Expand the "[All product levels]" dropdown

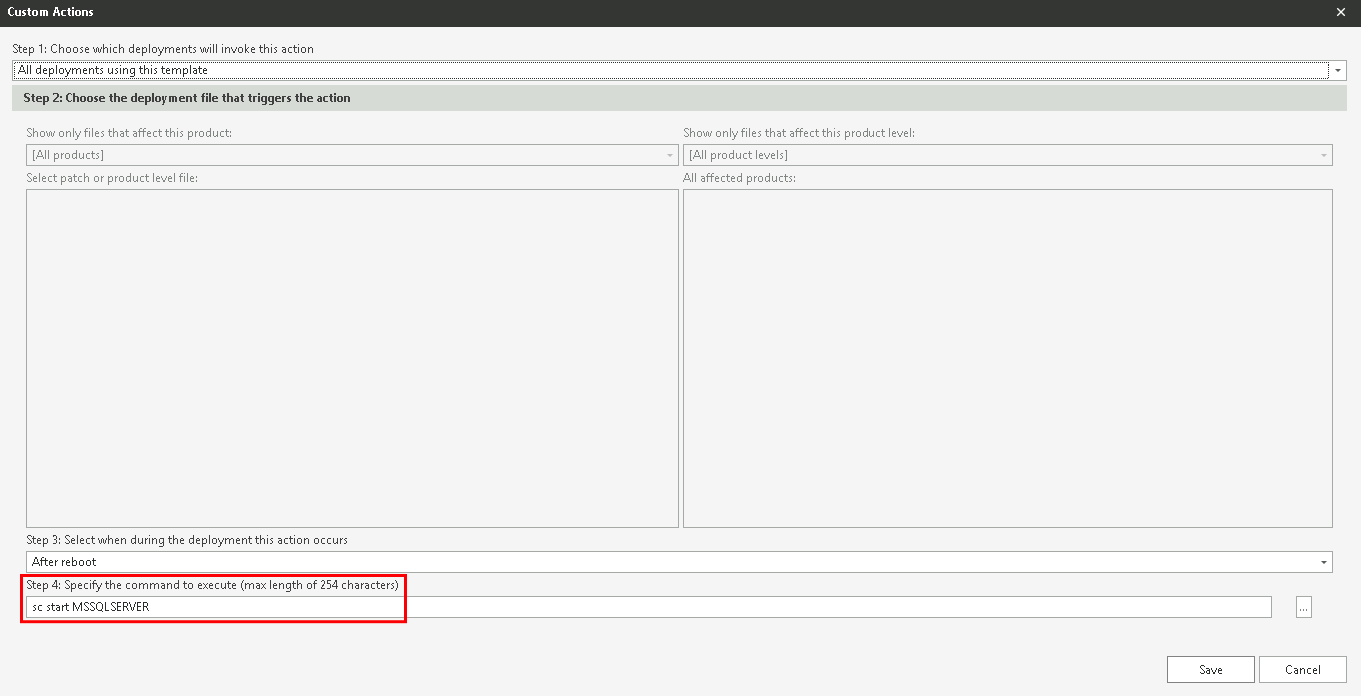pyautogui.click(x=1322, y=155)
